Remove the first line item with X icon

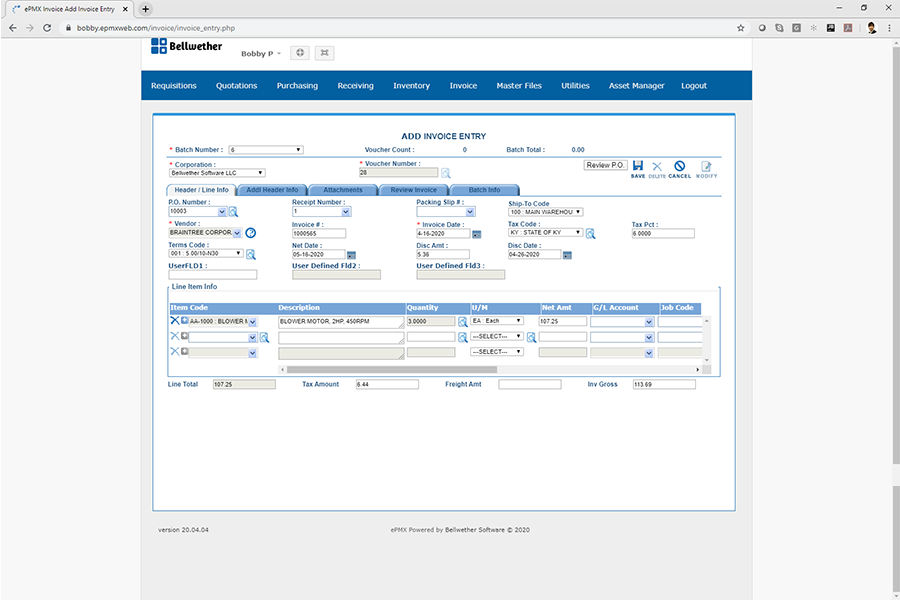[x=174, y=321]
